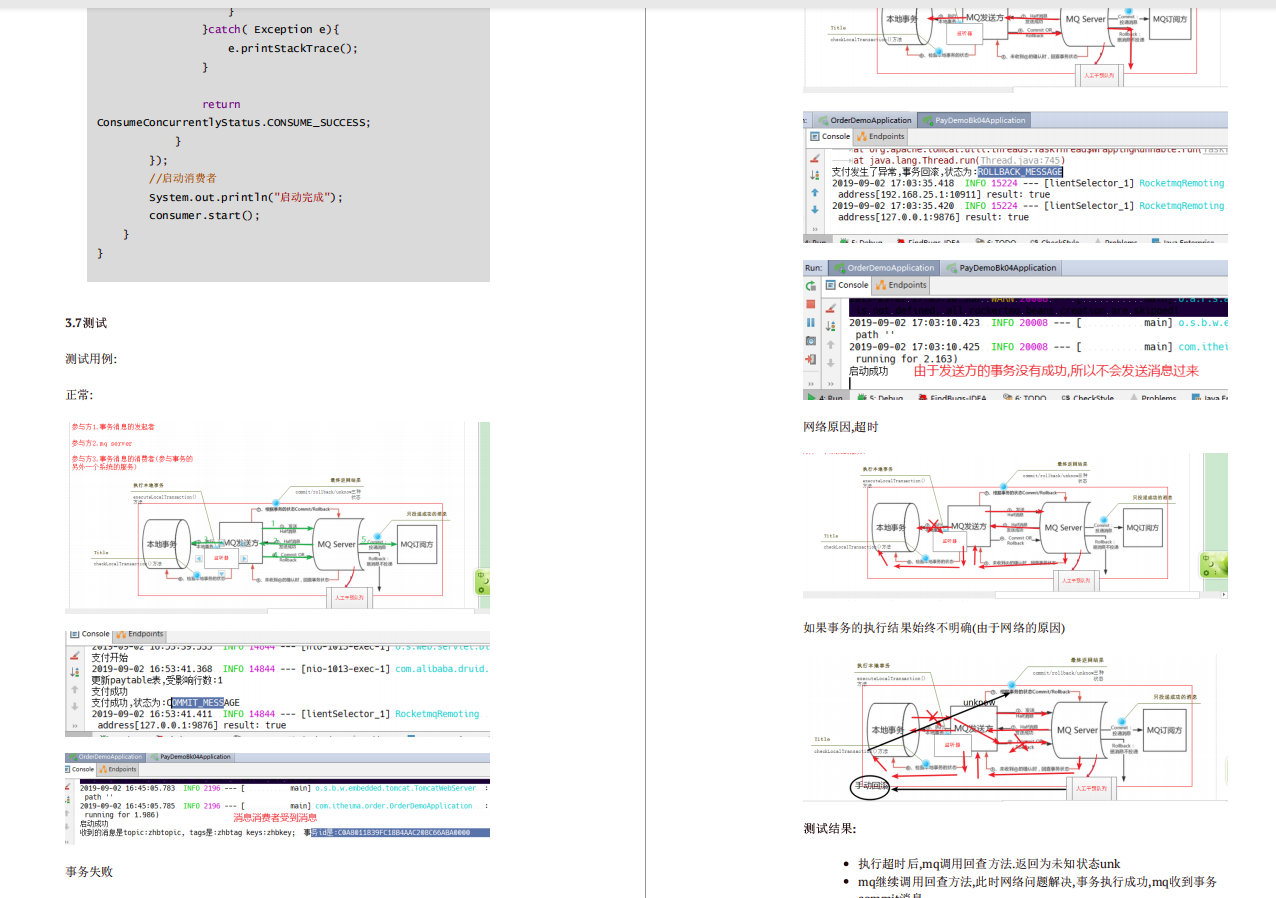
Task: Click the 正常: label
Action: pyautogui.click(x=79, y=395)
